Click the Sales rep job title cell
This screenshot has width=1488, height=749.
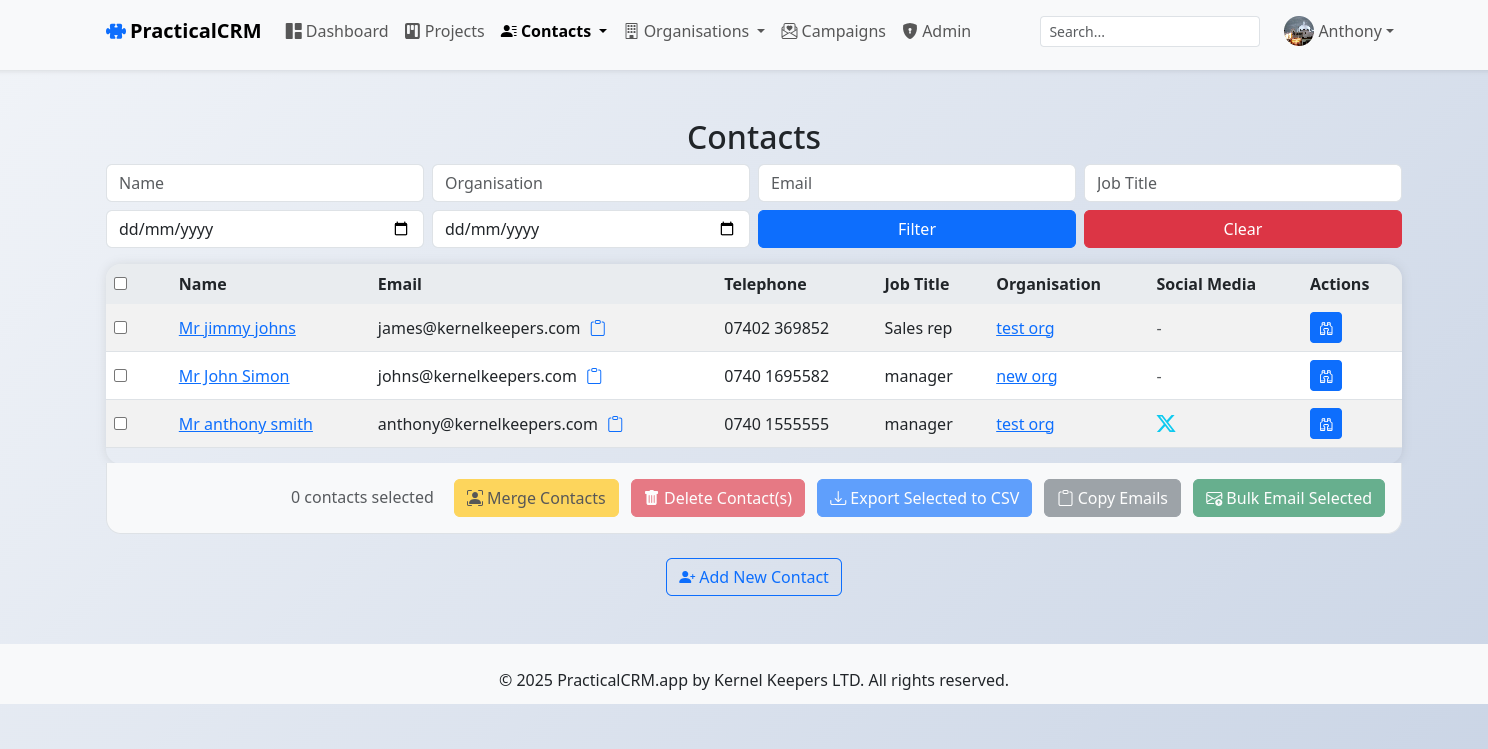coord(918,328)
